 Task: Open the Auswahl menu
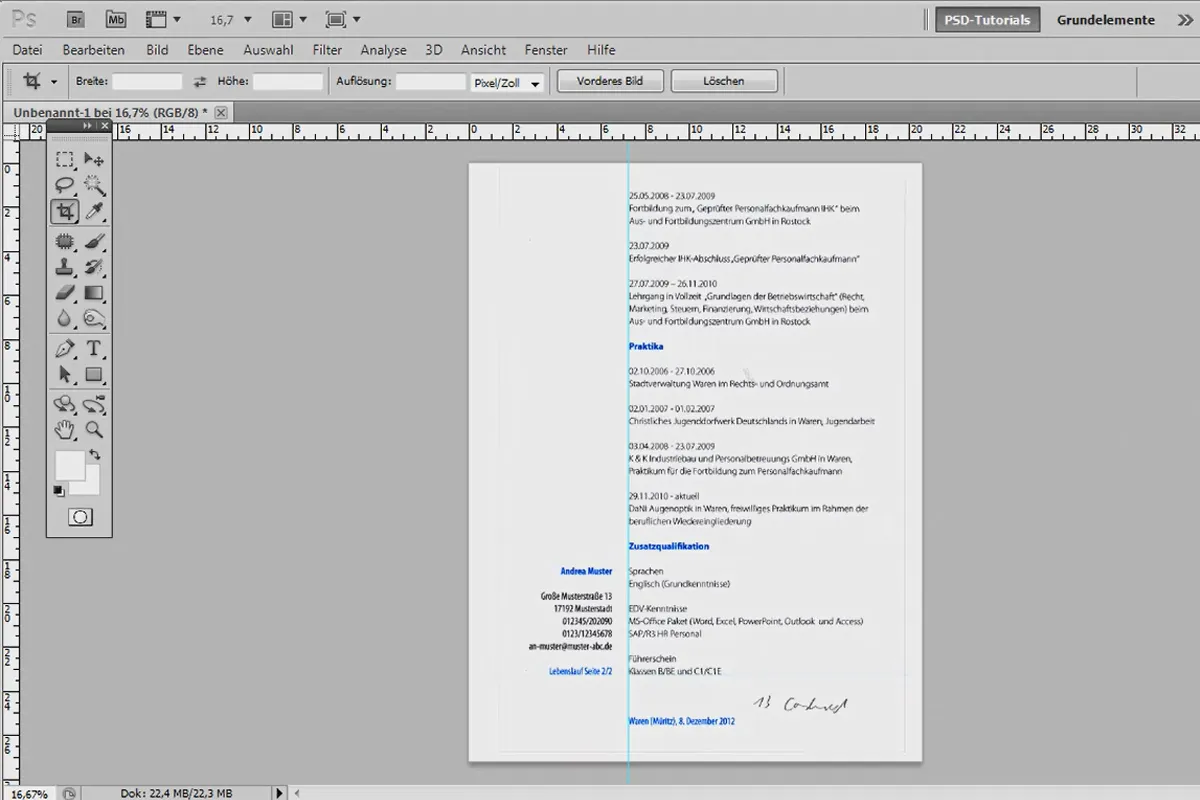268,50
